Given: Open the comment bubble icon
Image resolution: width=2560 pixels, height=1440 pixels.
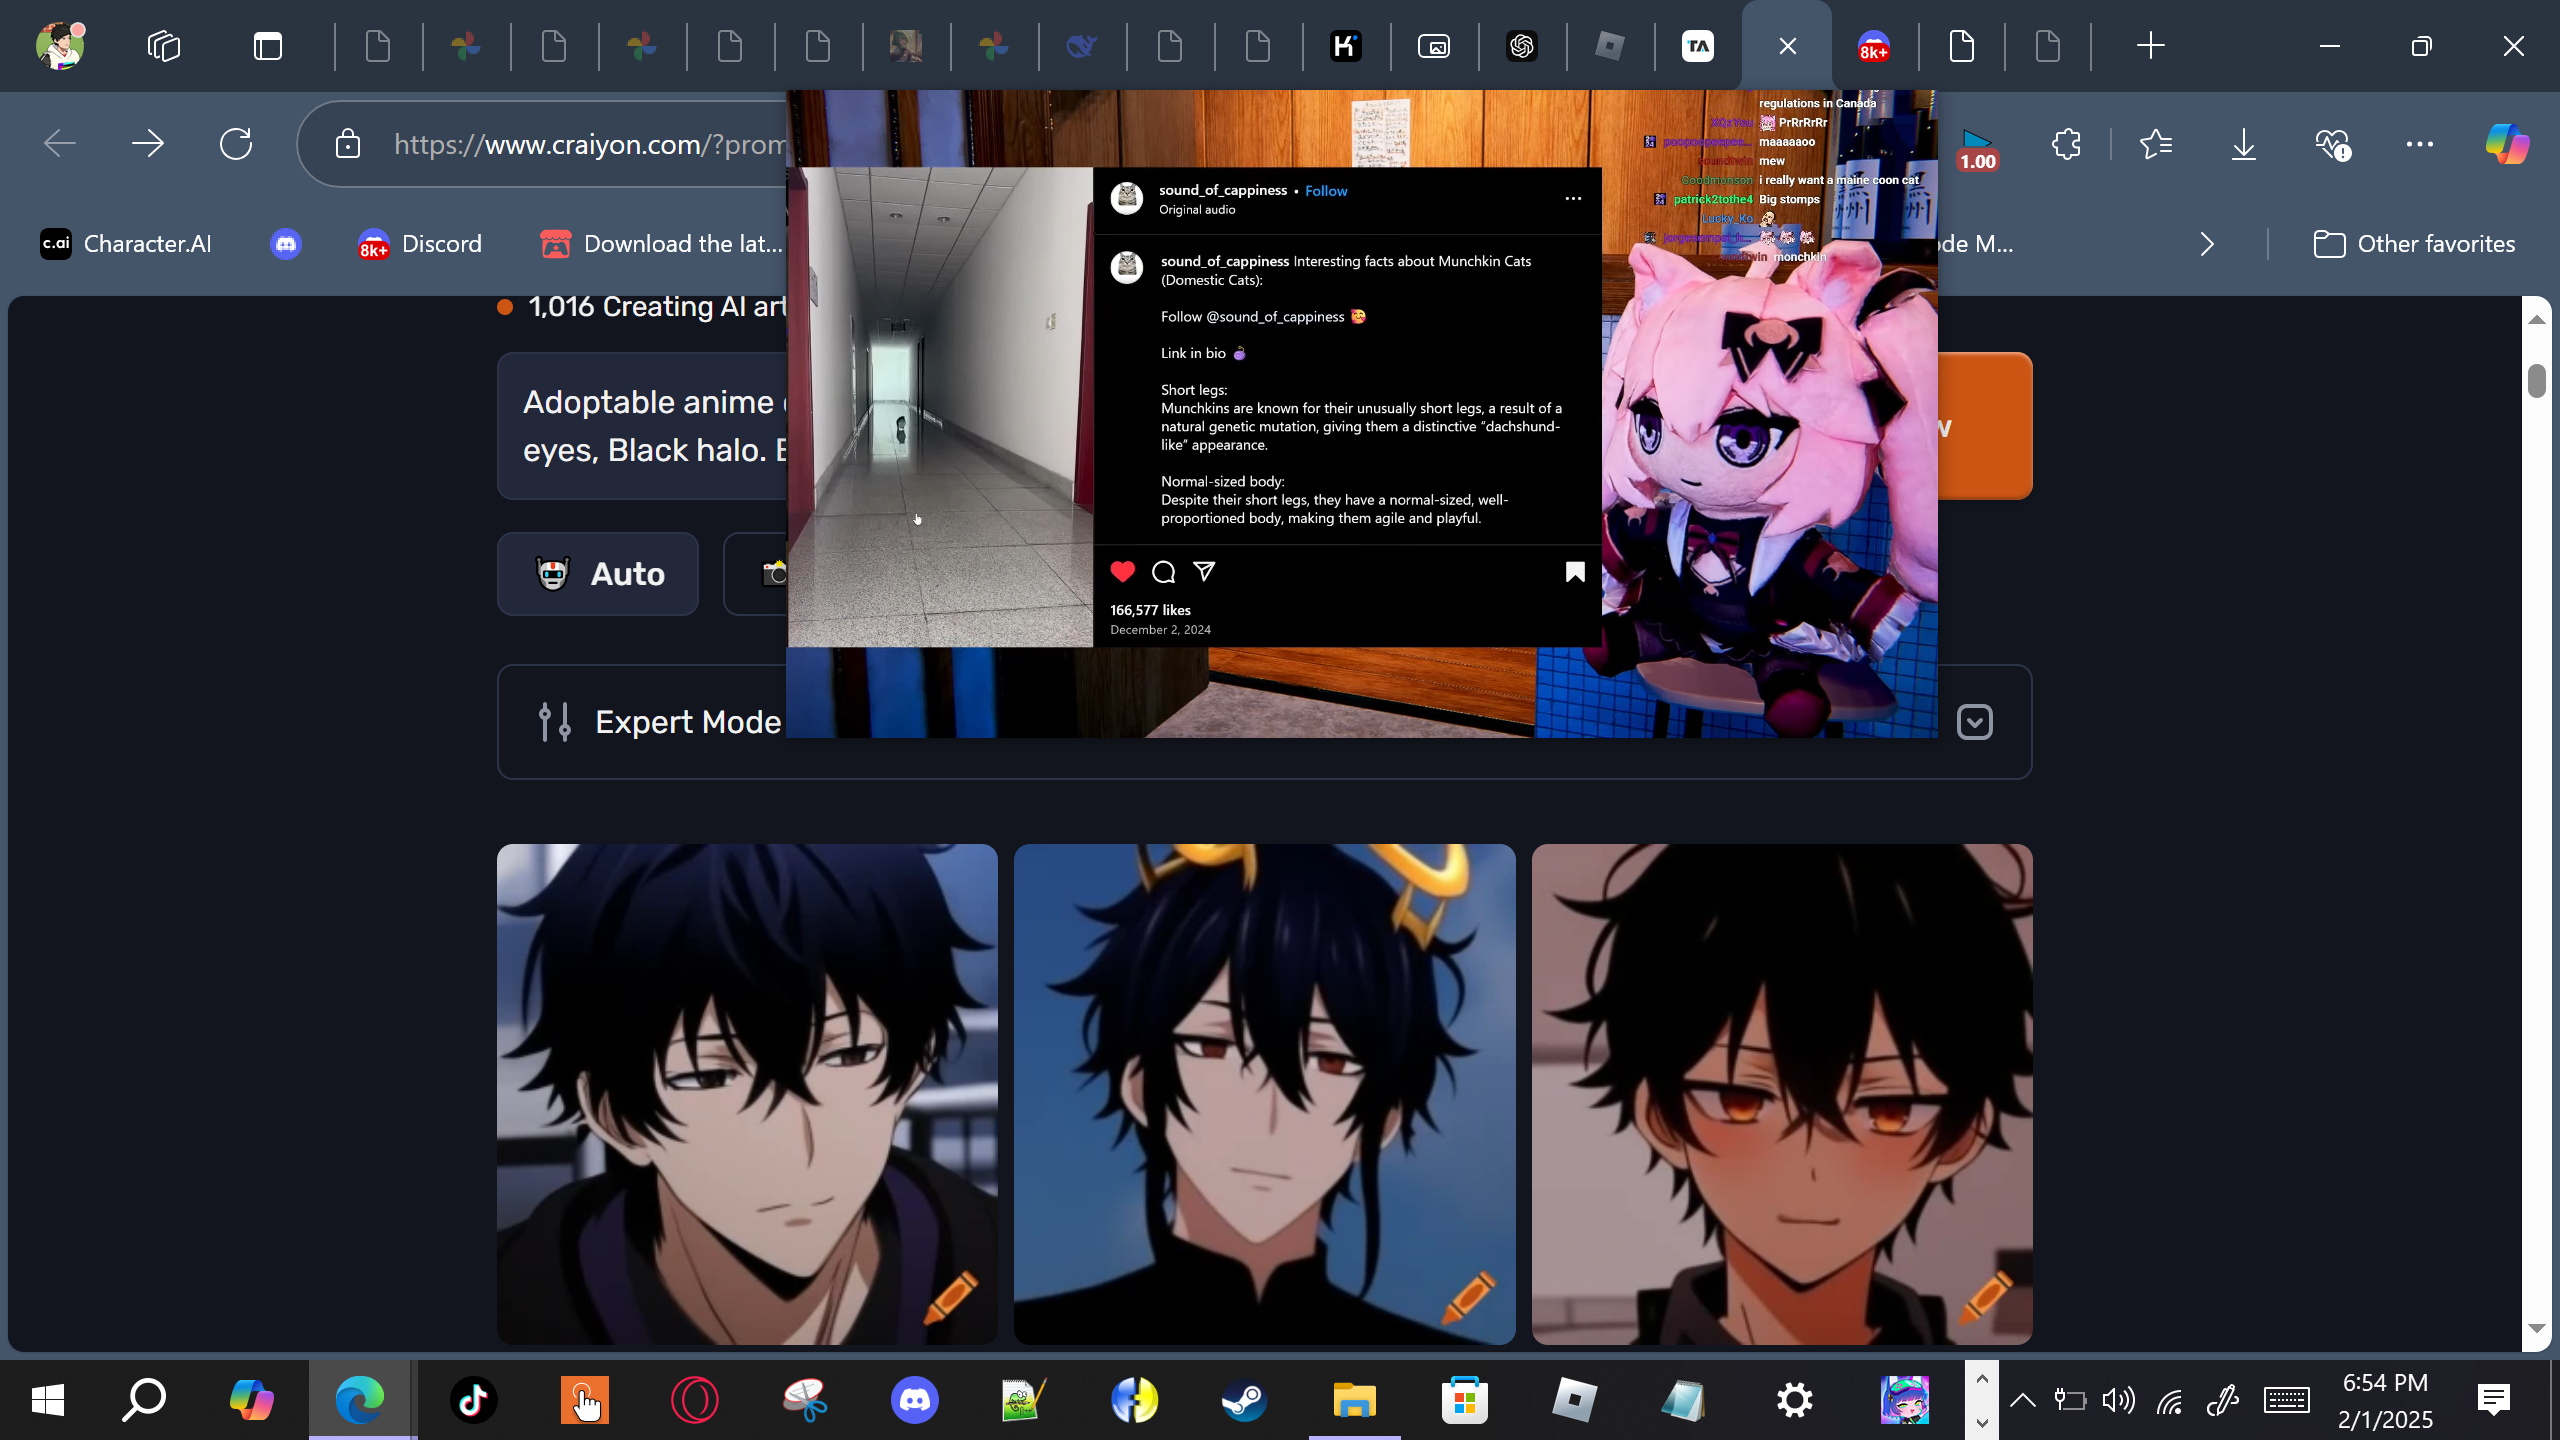Looking at the screenshot, I should (1163, 572).
